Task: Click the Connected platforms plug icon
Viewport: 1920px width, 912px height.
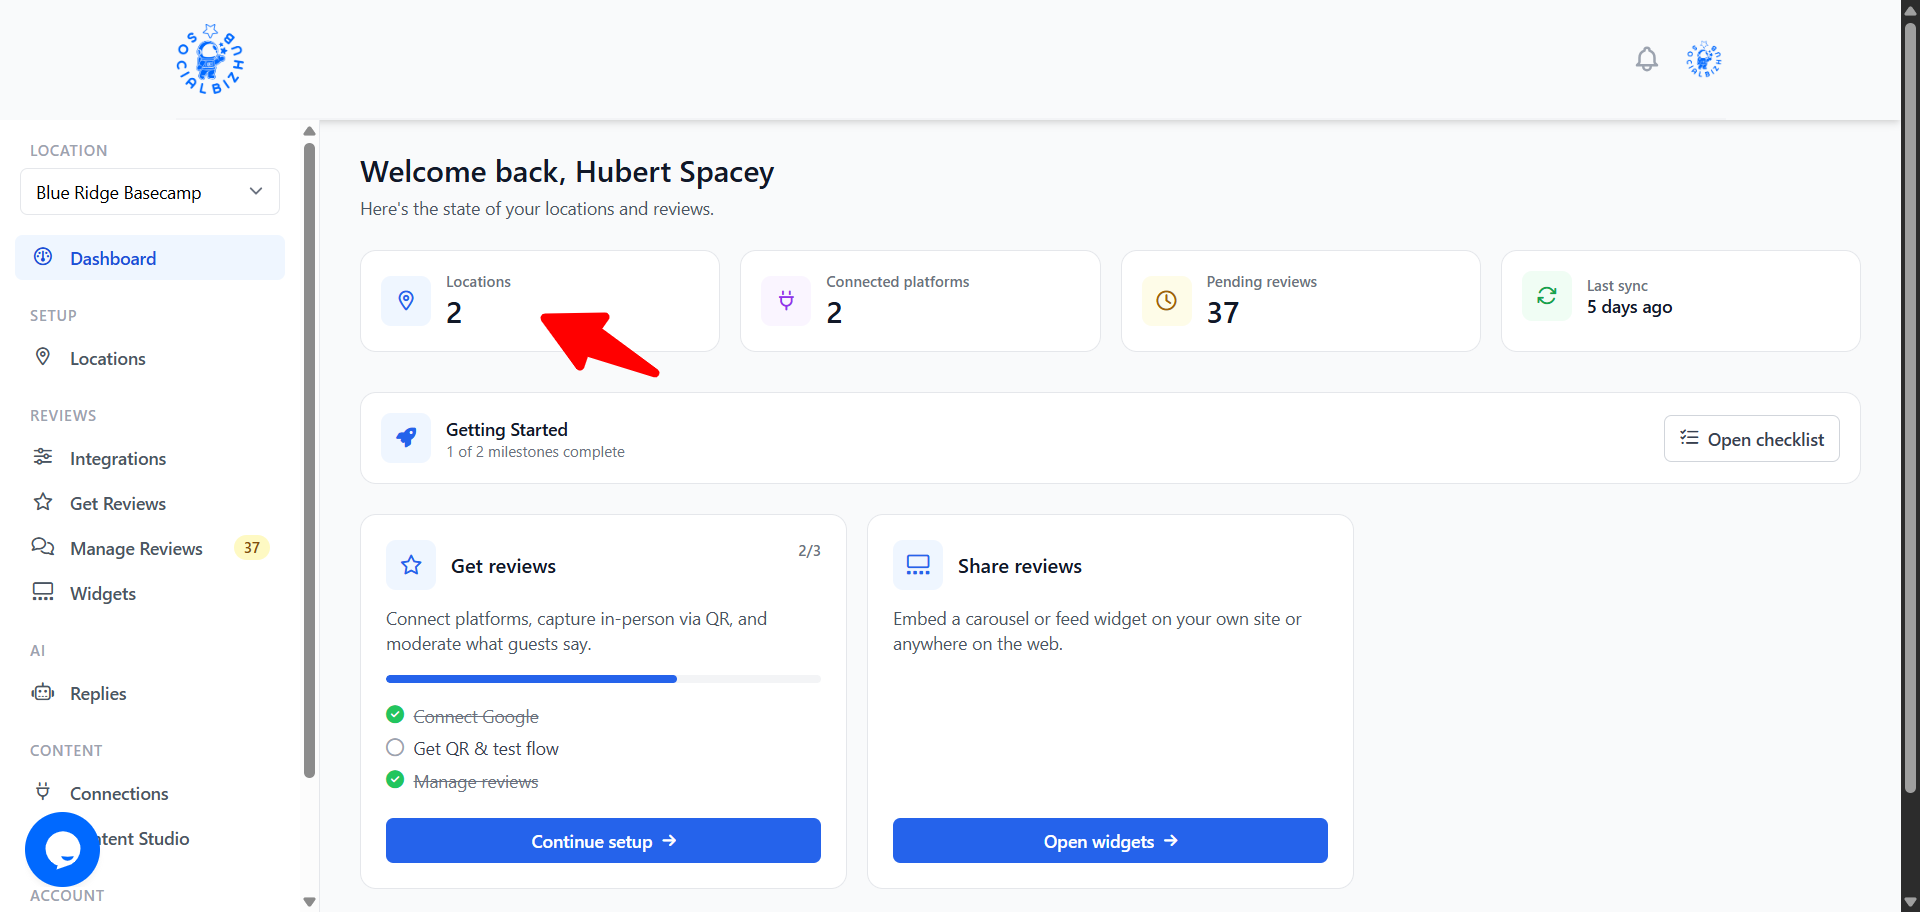Action: [786, 301]
